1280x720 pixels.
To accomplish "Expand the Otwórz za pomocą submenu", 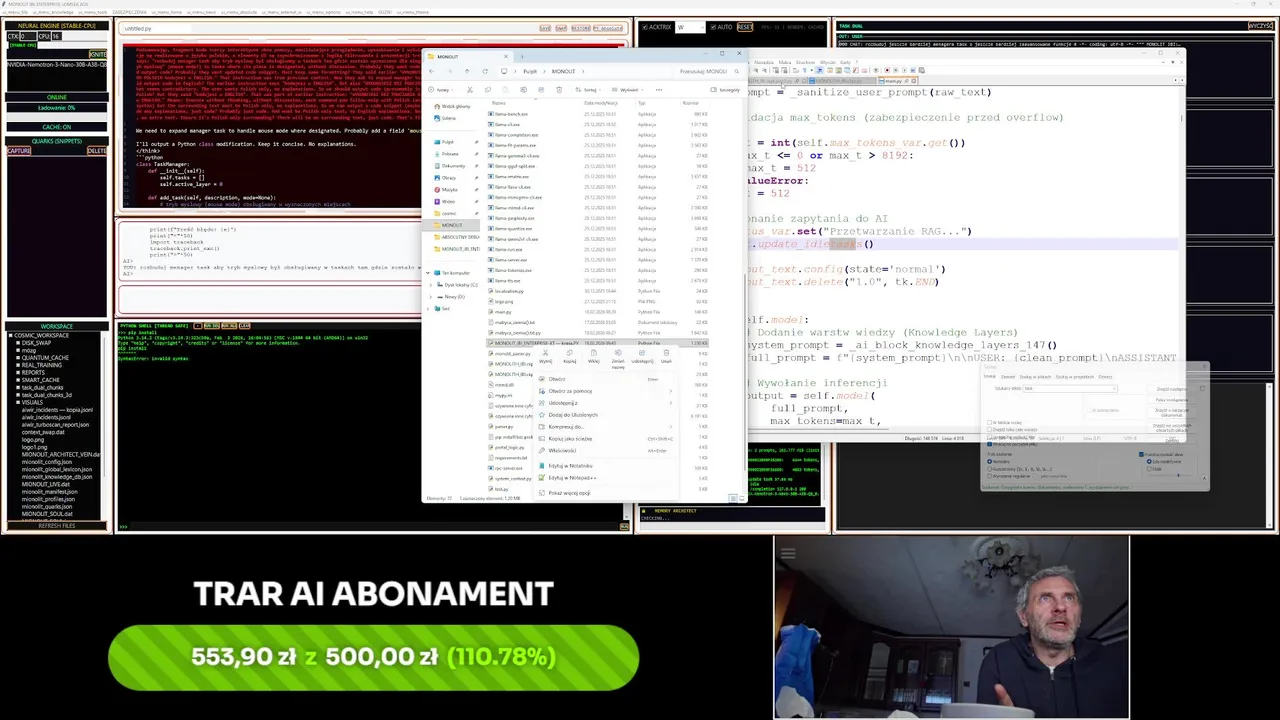I will pyautogui.click(x=606, y=391).
